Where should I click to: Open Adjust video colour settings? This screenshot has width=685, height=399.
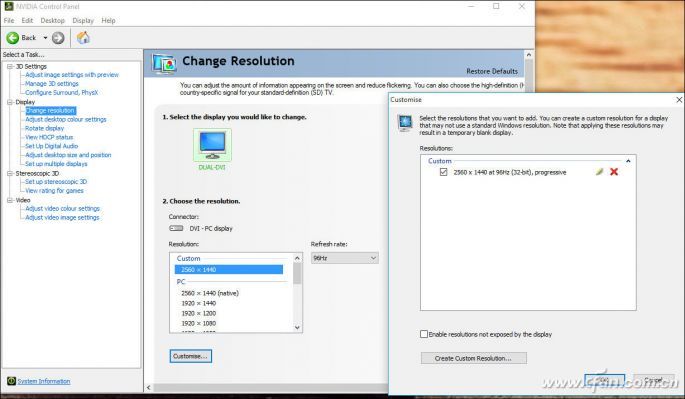pos(62,208)
